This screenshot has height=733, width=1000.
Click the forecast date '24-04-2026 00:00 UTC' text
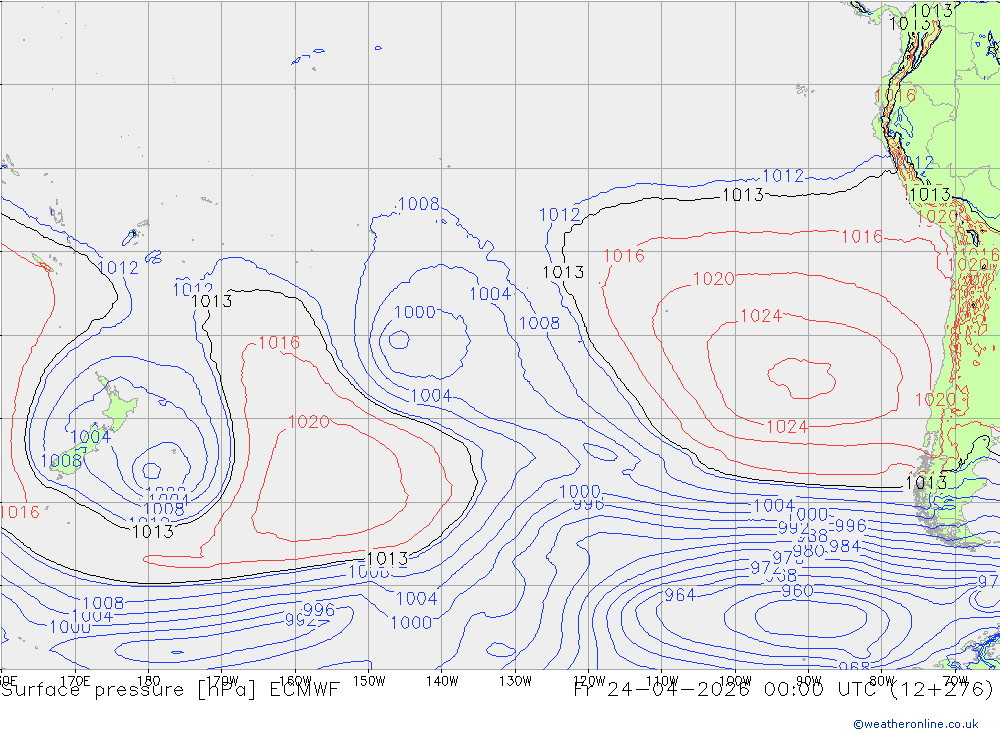tap(742, 690)
